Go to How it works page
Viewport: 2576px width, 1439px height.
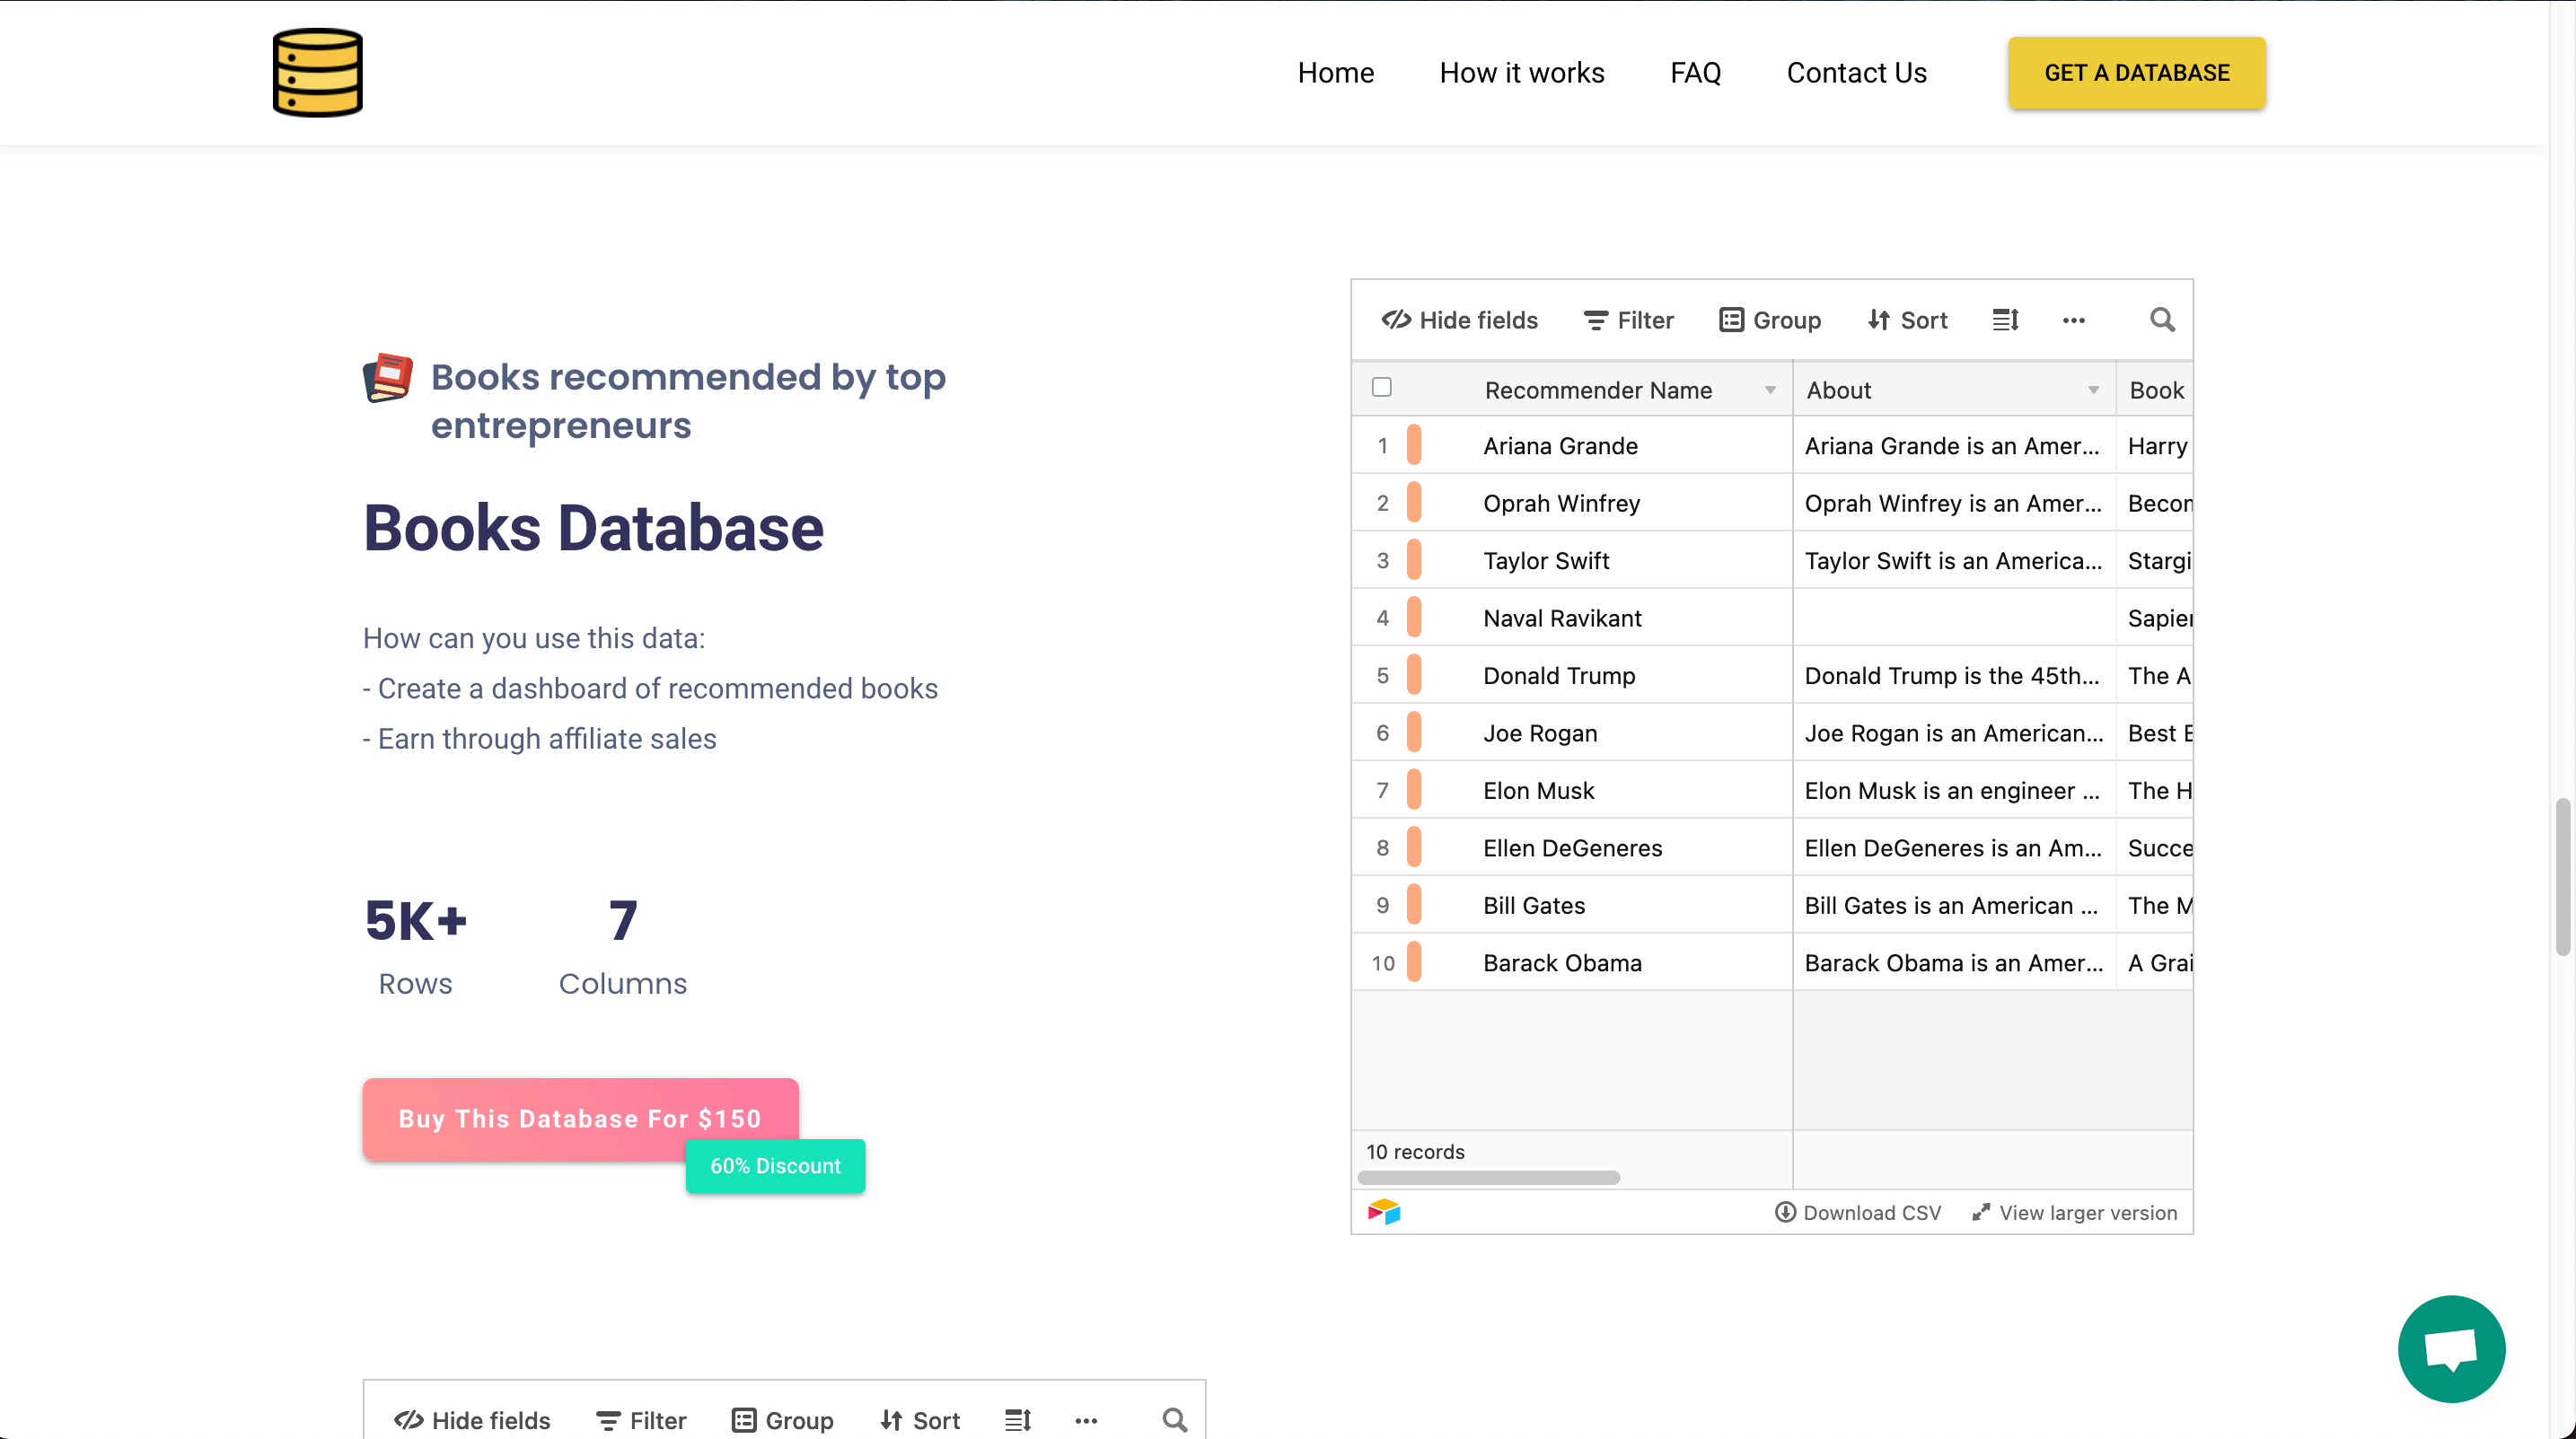1521,73
